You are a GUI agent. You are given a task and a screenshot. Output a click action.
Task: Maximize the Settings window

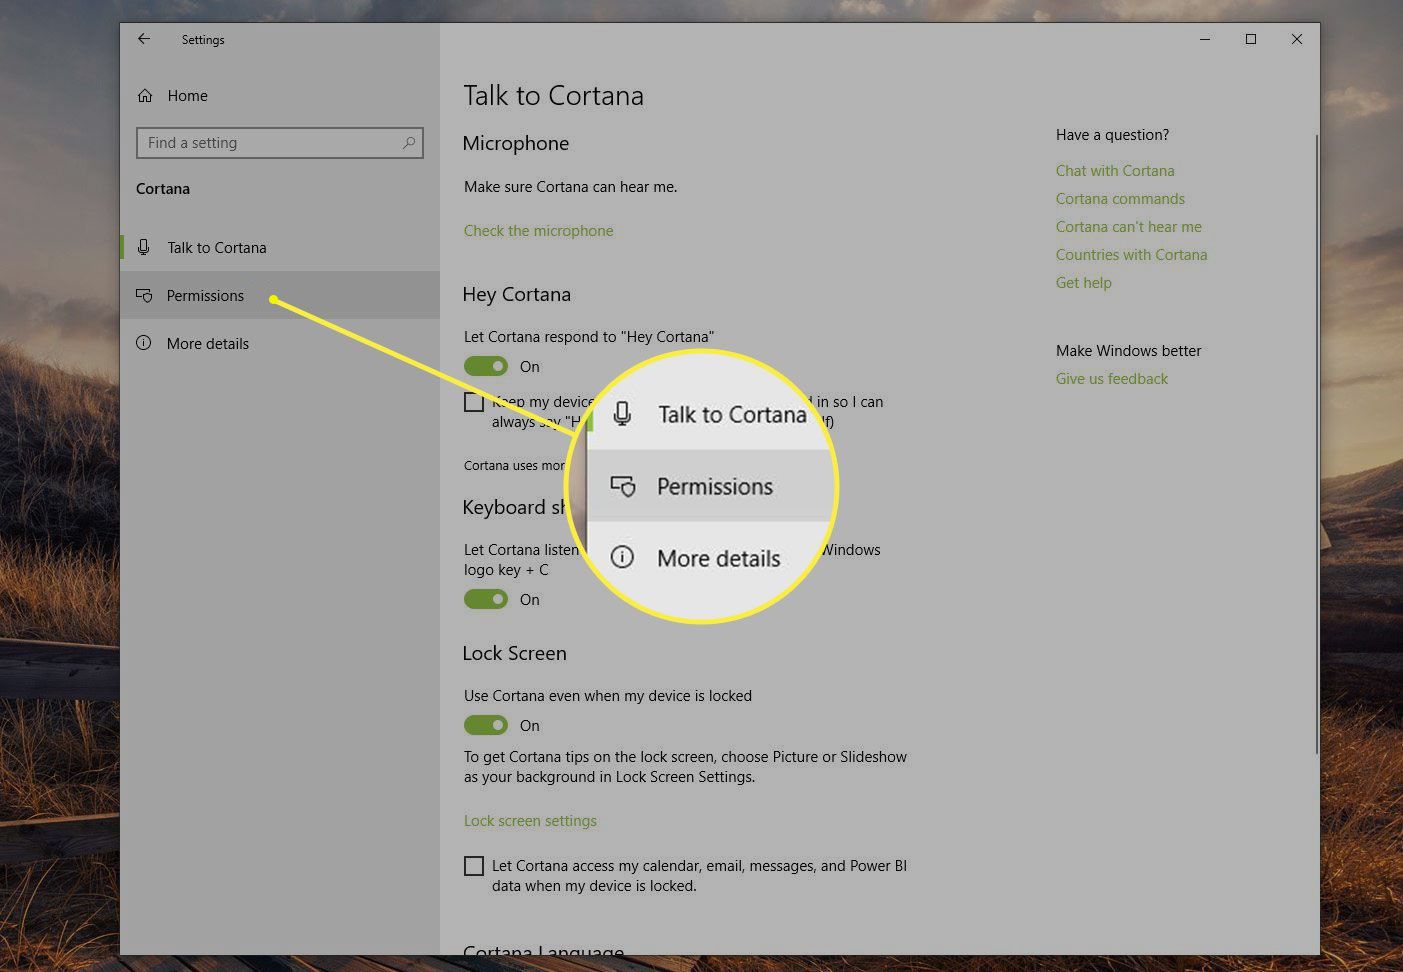(1250, 39)
